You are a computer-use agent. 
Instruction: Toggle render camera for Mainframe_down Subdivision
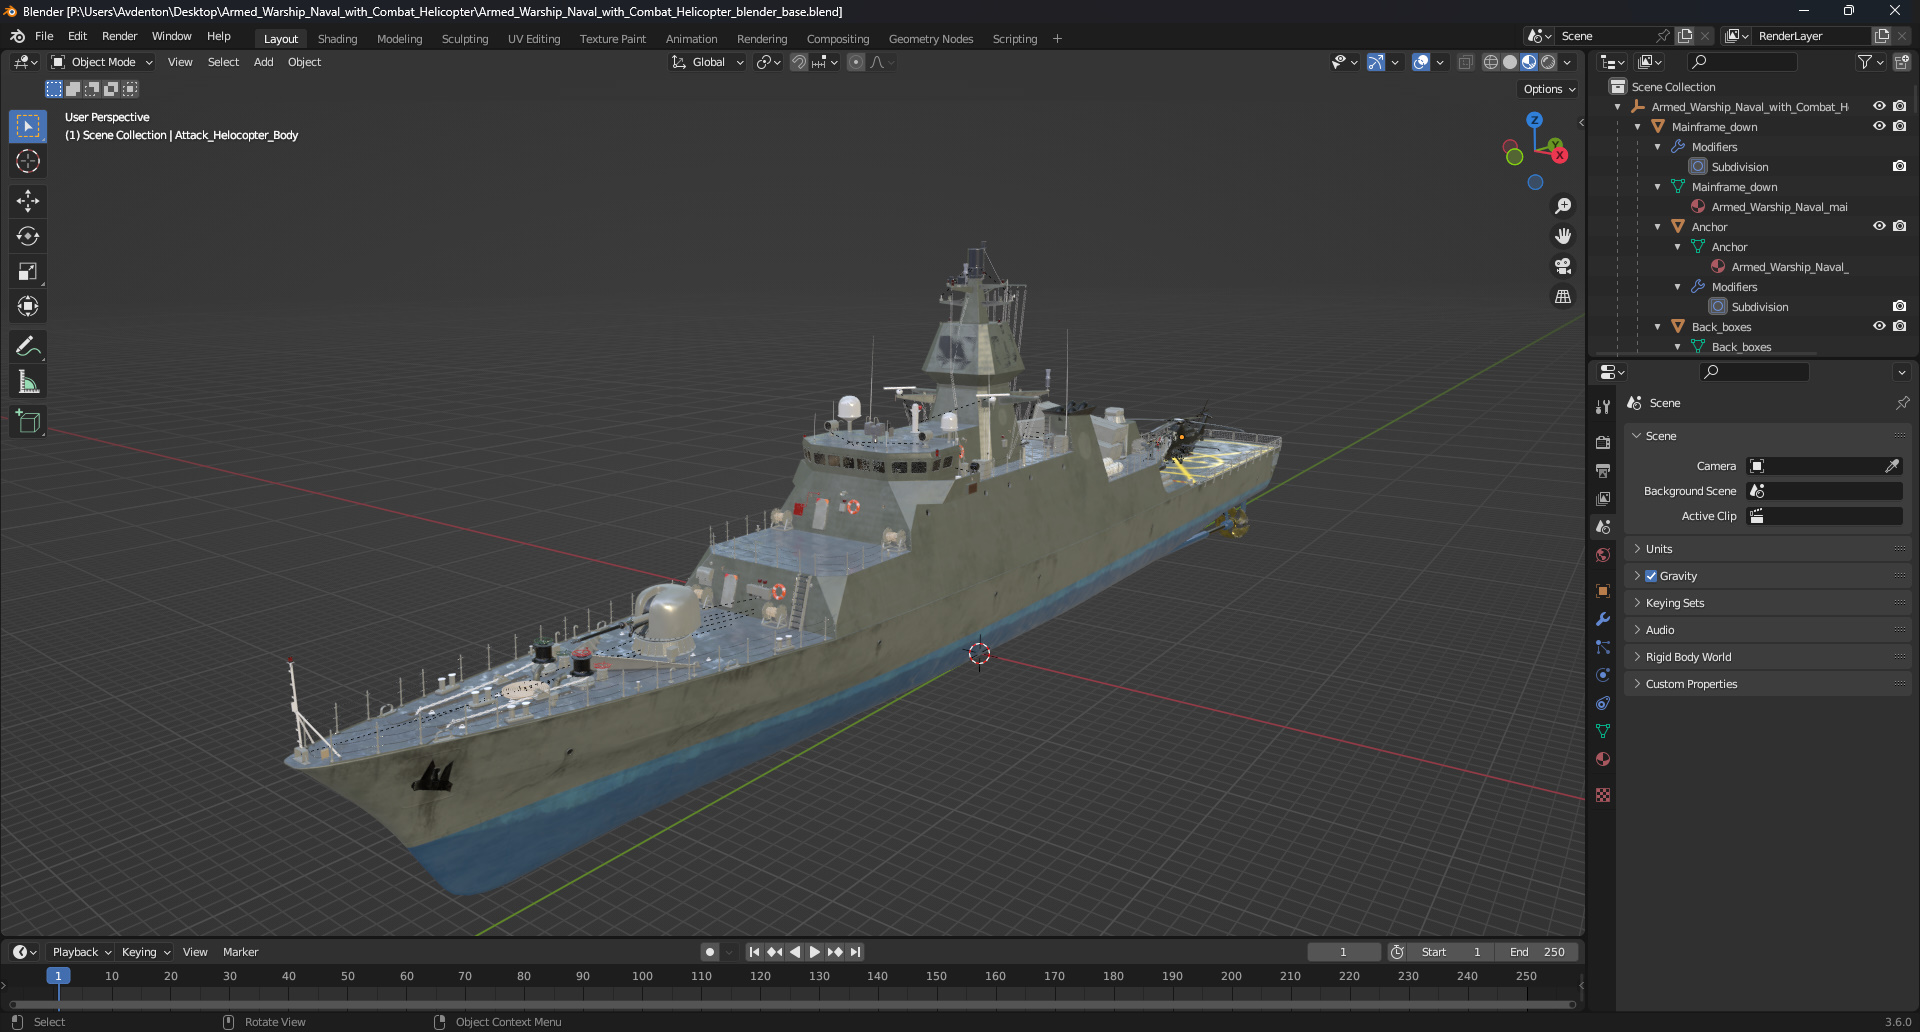pyautogui.click(x=1899, y=166)
